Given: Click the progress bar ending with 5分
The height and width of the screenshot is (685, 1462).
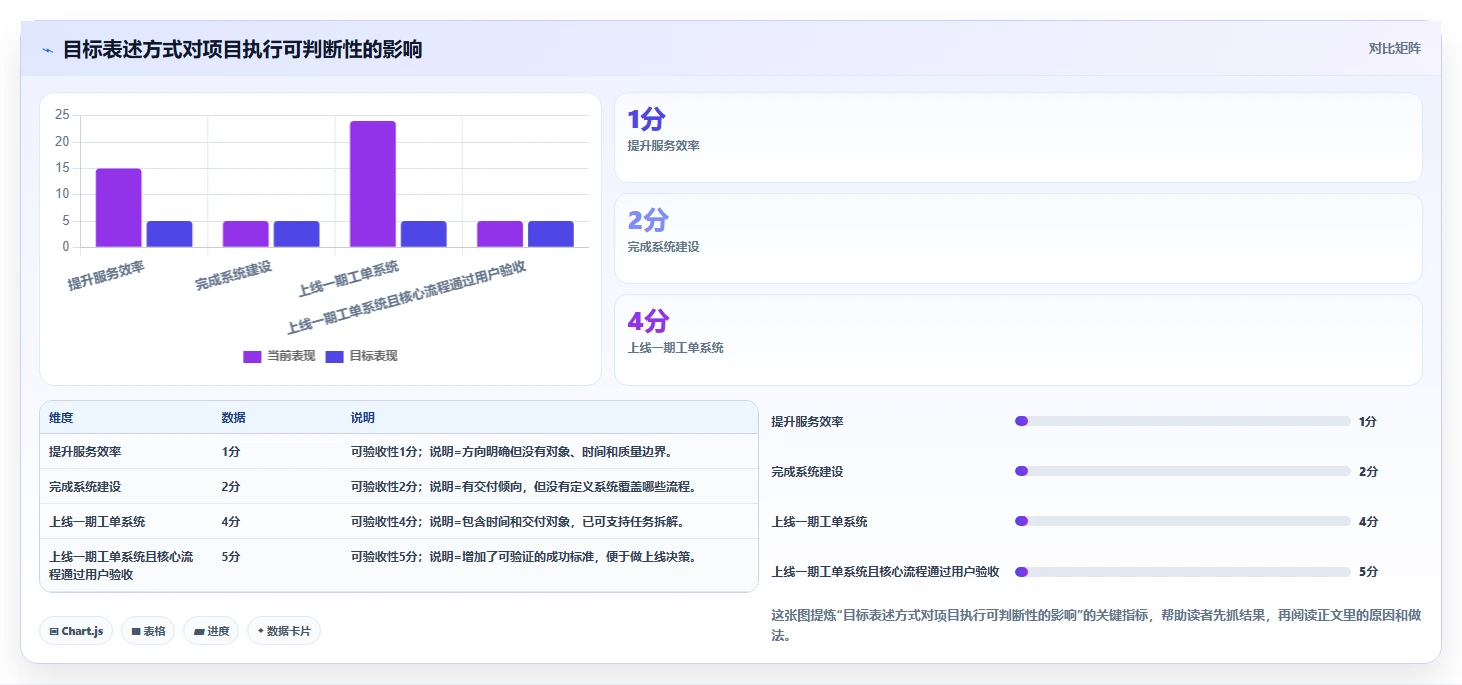Looking at the screenshot, I should [1183, 572].
